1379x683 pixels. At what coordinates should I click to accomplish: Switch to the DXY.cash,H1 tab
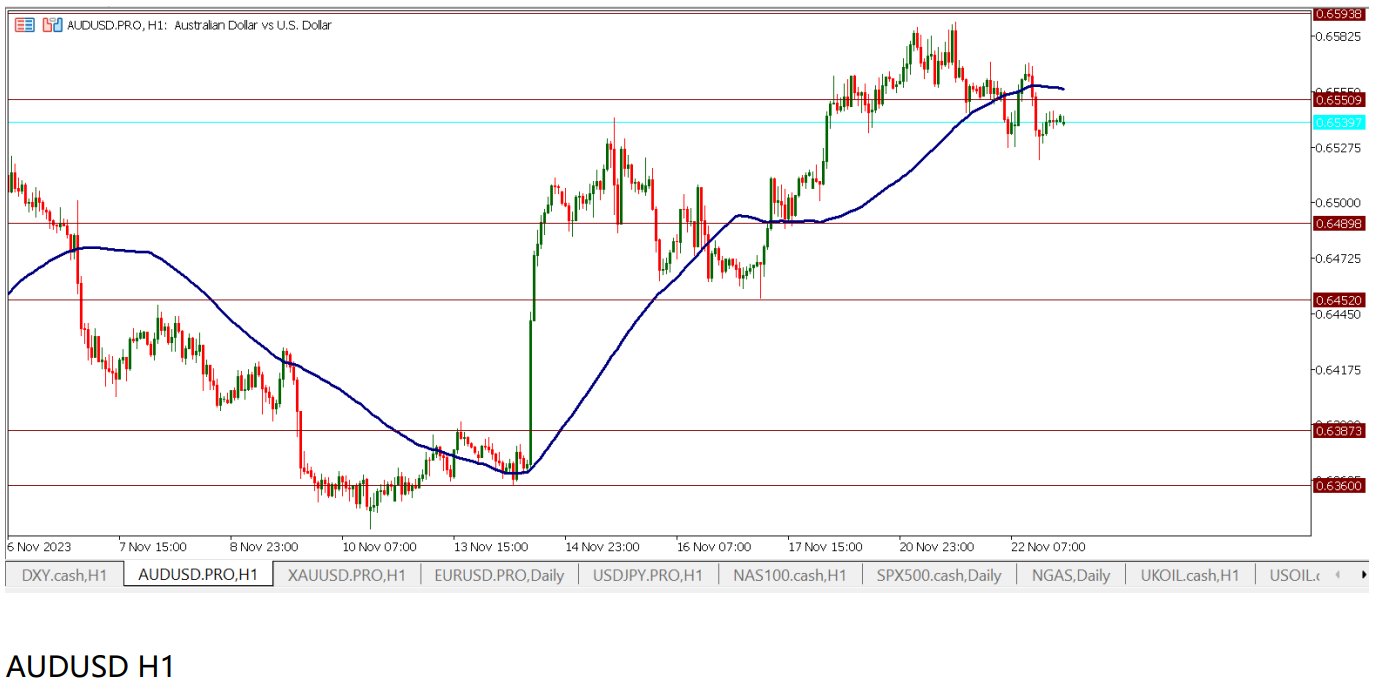click(x=64, y=575)
